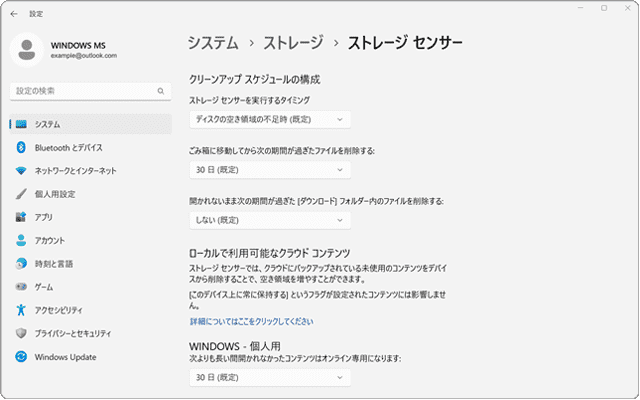The image size is (640, 400).
Task: Minimize the settings window
Action: pyautogui.click(x=581, y=8)
